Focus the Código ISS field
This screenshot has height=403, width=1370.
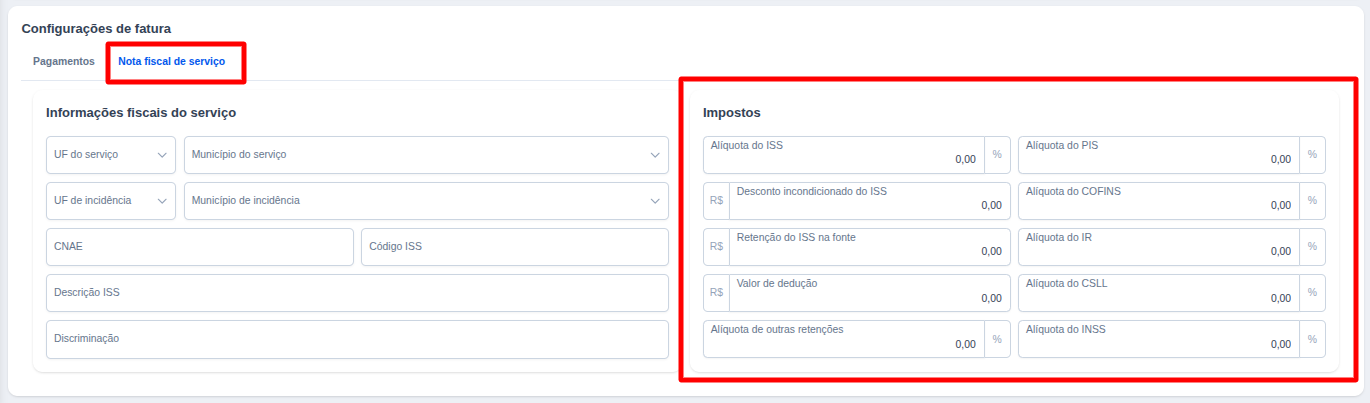click(514, 247)
